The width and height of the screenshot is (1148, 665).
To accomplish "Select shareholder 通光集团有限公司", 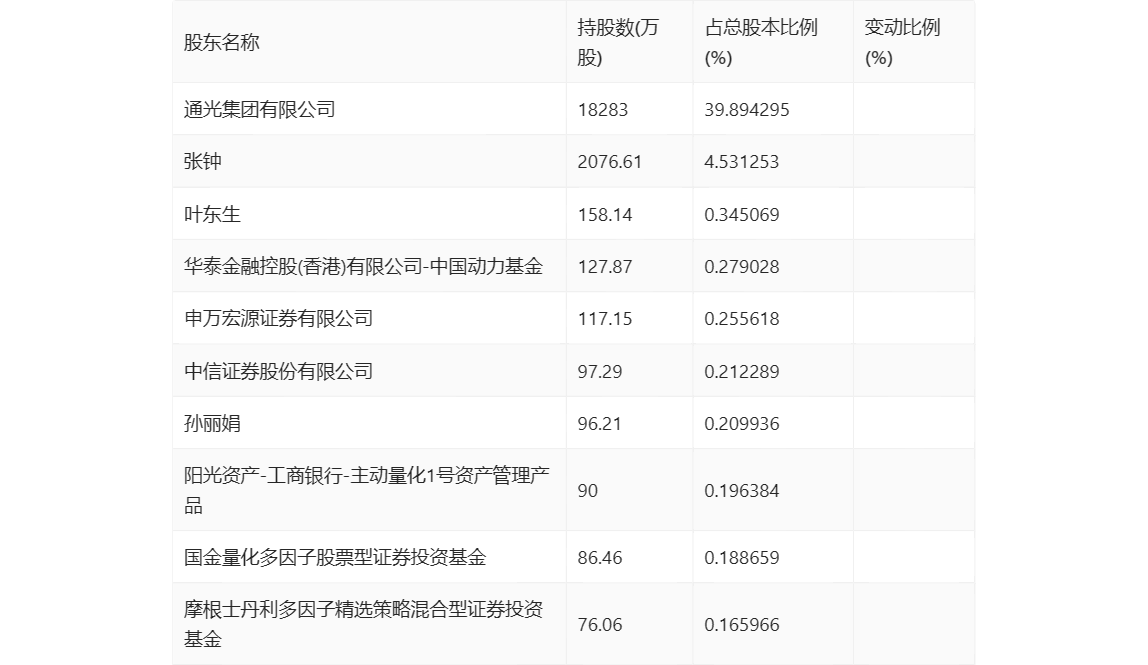I will 260,109.
